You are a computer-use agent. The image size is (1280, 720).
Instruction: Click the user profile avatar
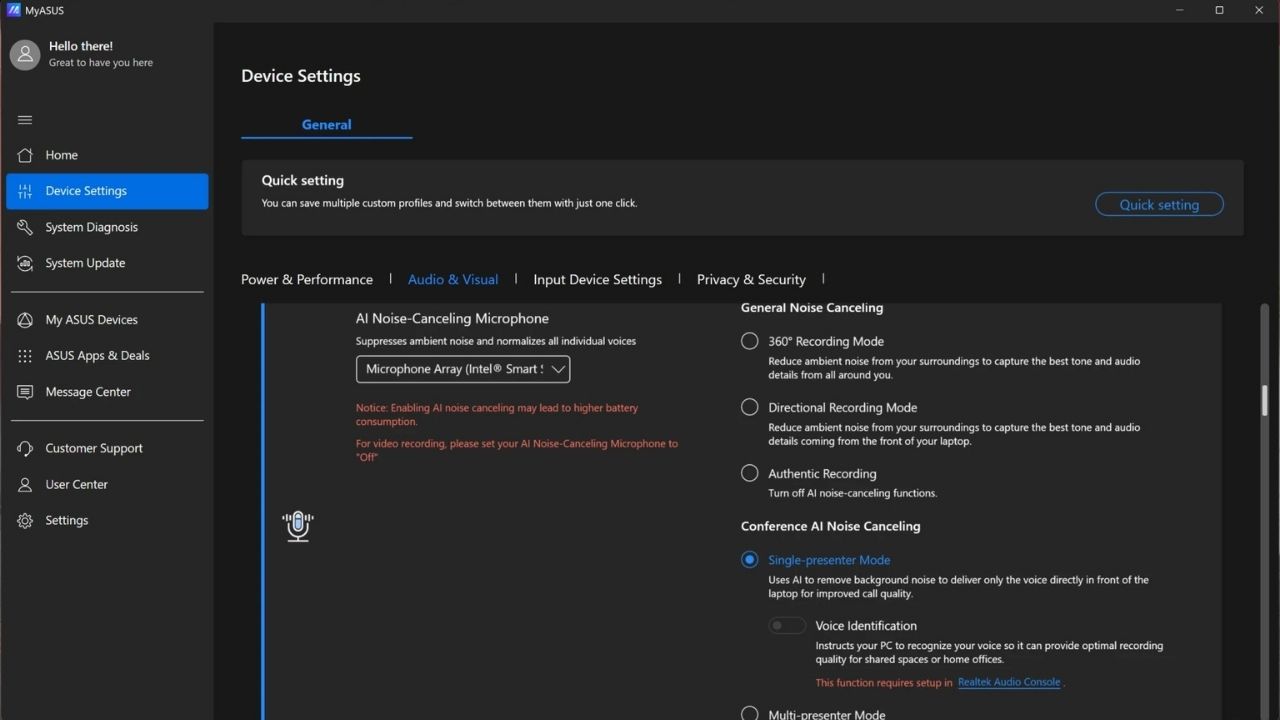(x=25, y=55)
